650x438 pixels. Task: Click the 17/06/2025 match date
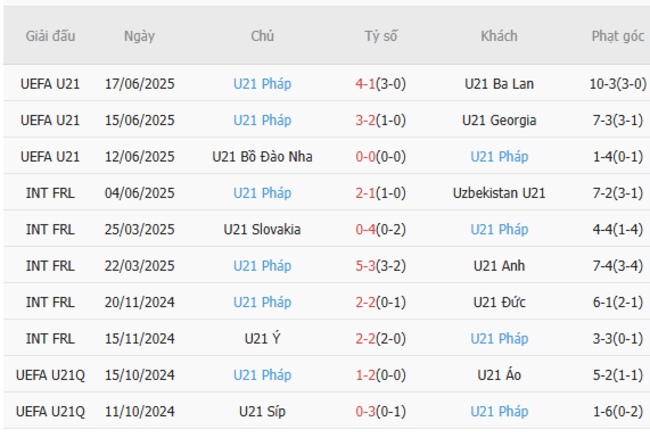[139, 84]
